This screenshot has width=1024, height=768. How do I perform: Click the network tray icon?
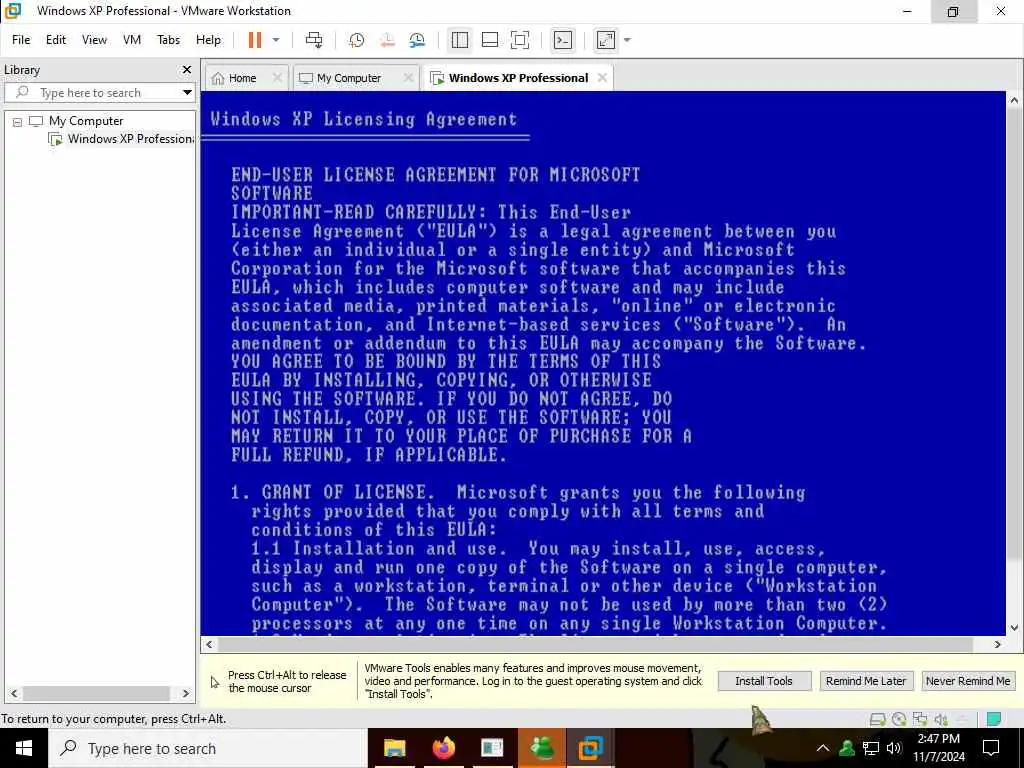(871, 748)
